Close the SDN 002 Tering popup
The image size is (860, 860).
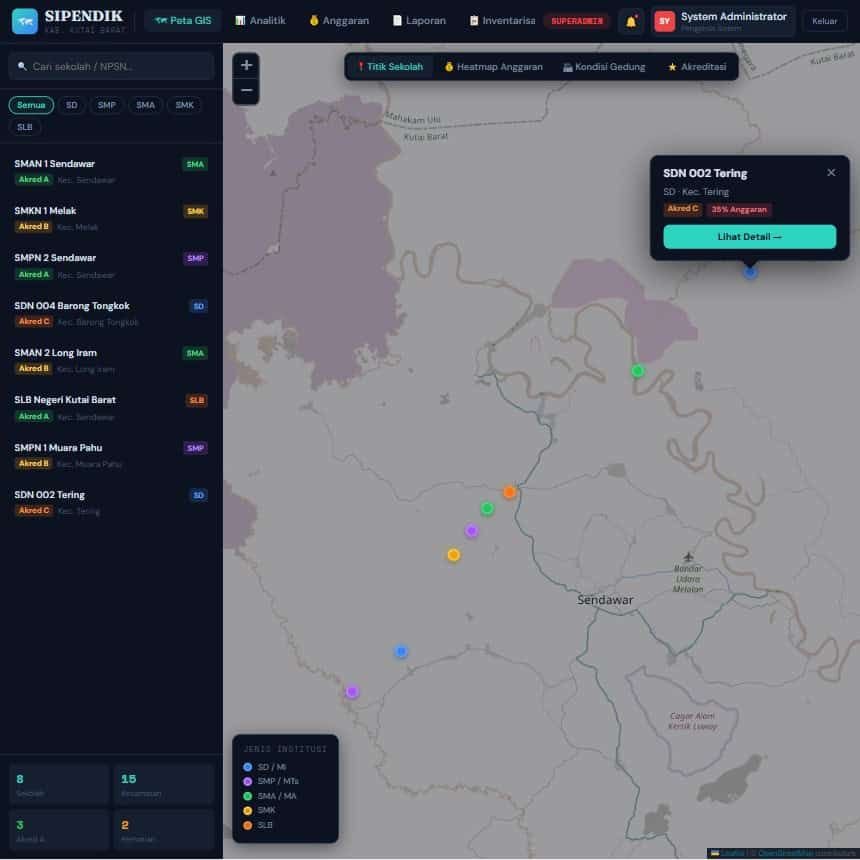831,173
